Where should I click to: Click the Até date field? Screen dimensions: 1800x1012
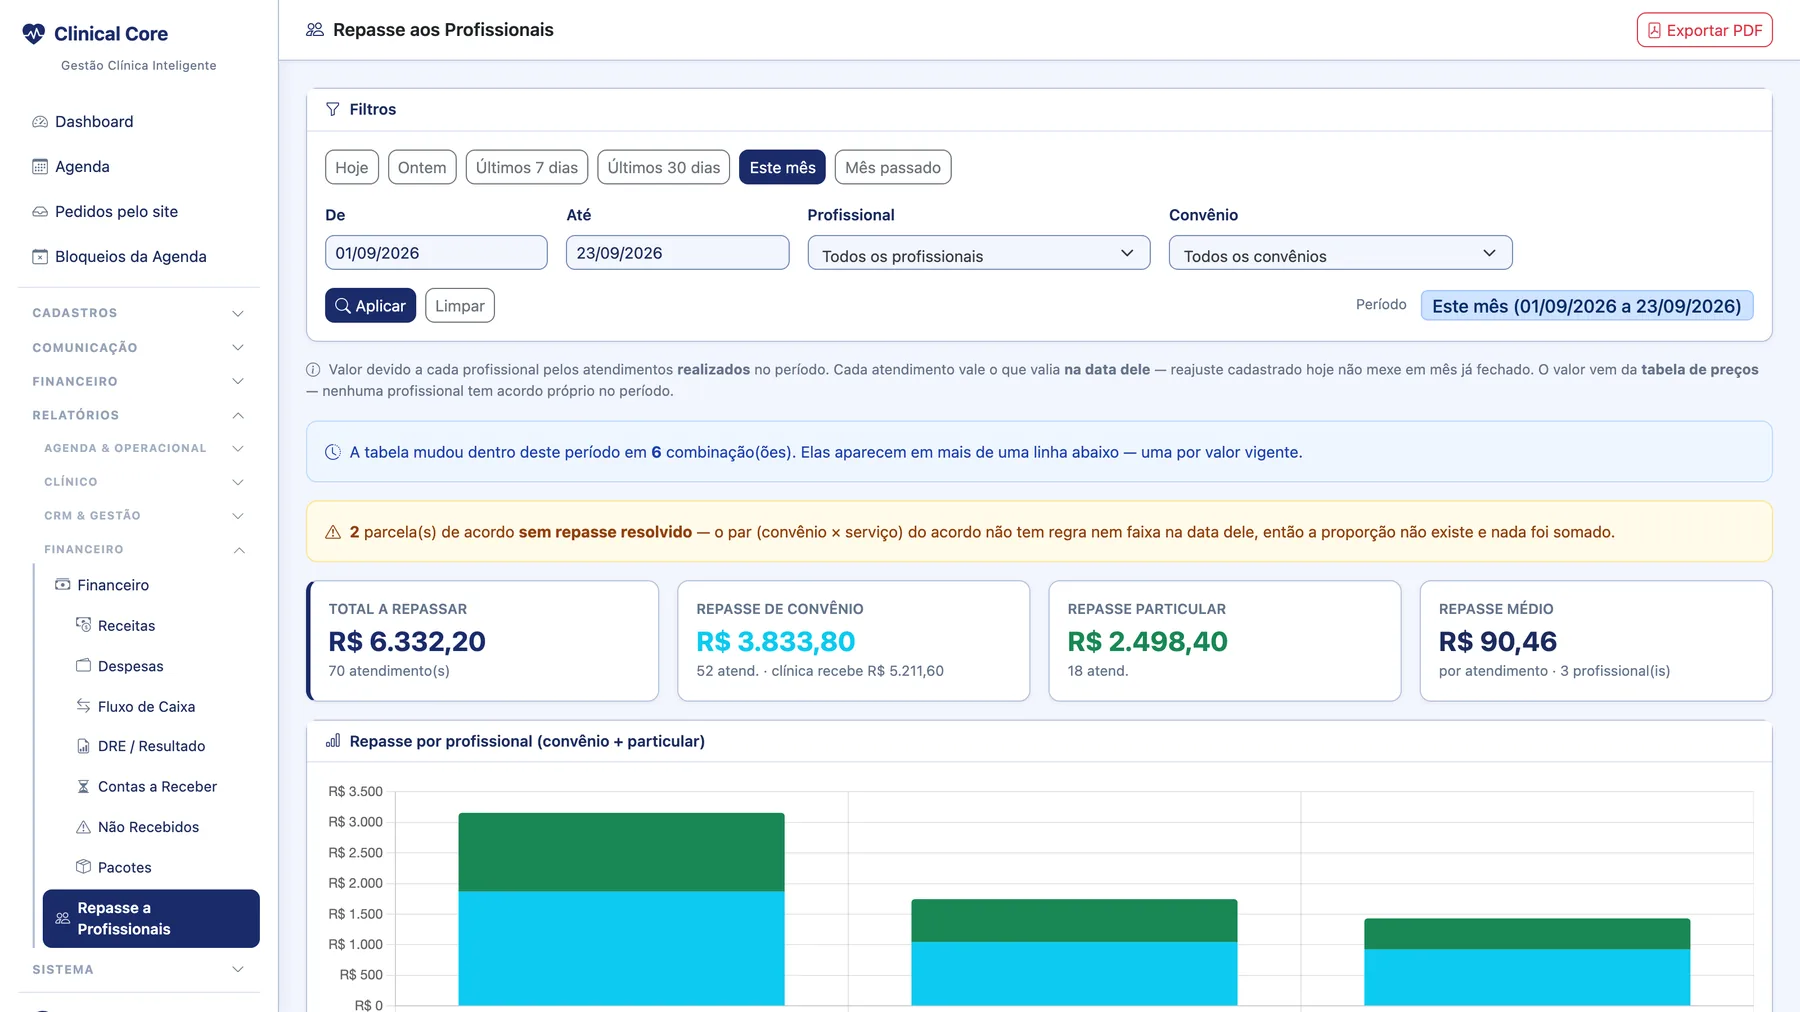(678, 253)
